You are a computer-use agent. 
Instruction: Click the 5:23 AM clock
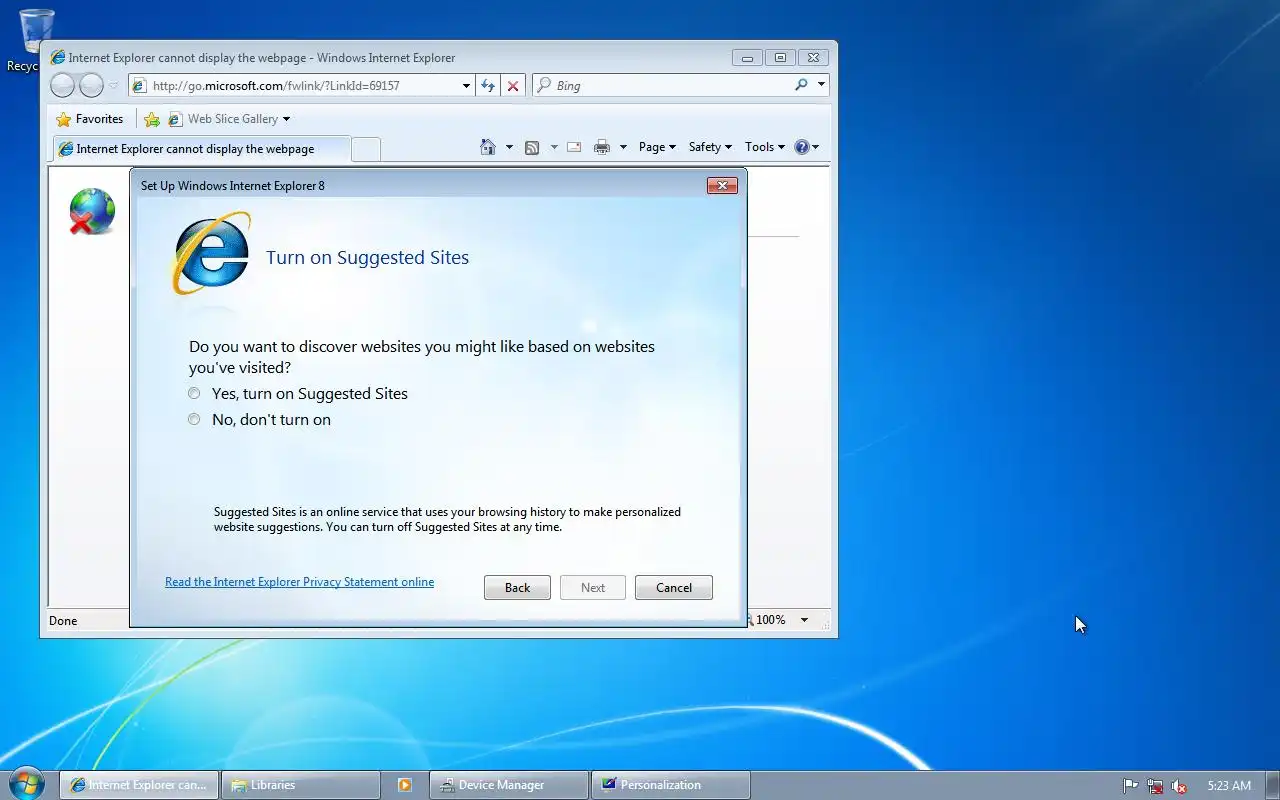[1229, 786]
